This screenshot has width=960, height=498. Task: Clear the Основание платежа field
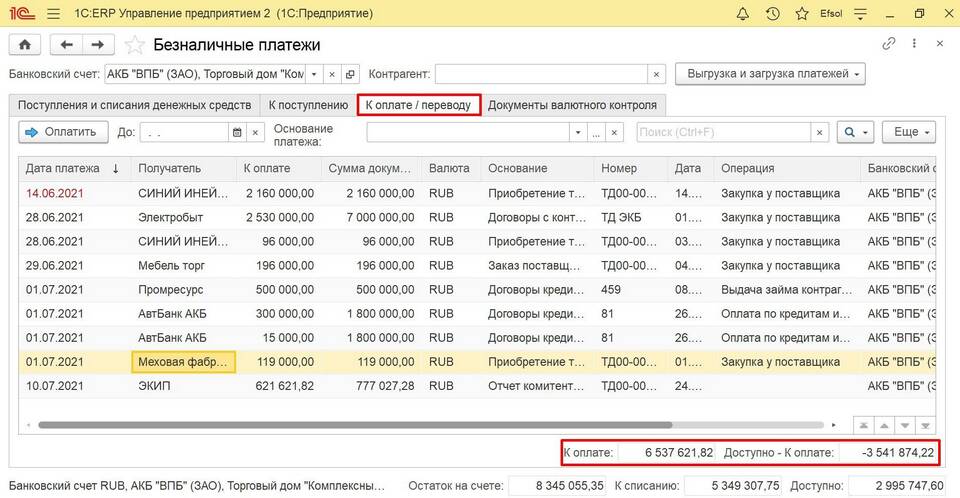614,132
